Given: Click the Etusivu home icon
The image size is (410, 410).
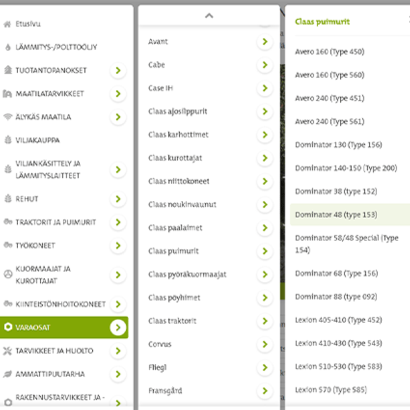Looking at the screenshot, I should pyautogui.click(x=7, y=24).
